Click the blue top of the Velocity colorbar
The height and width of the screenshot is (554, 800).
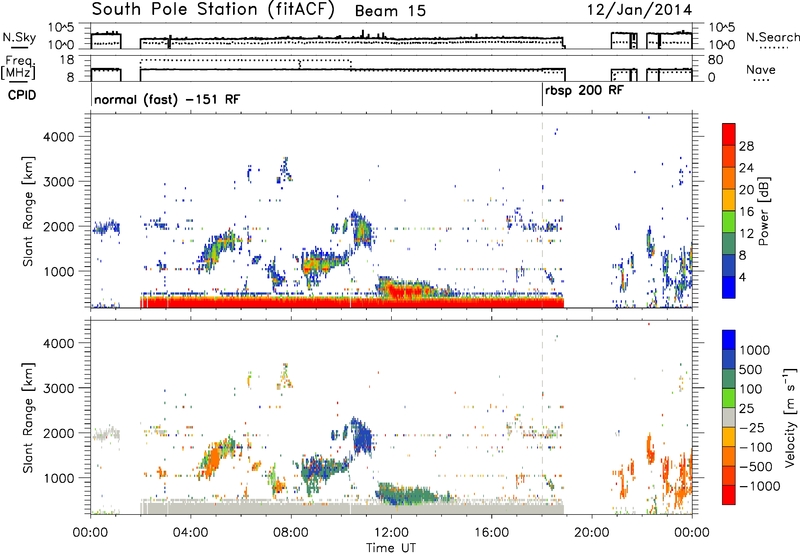(x=729, y=340)
